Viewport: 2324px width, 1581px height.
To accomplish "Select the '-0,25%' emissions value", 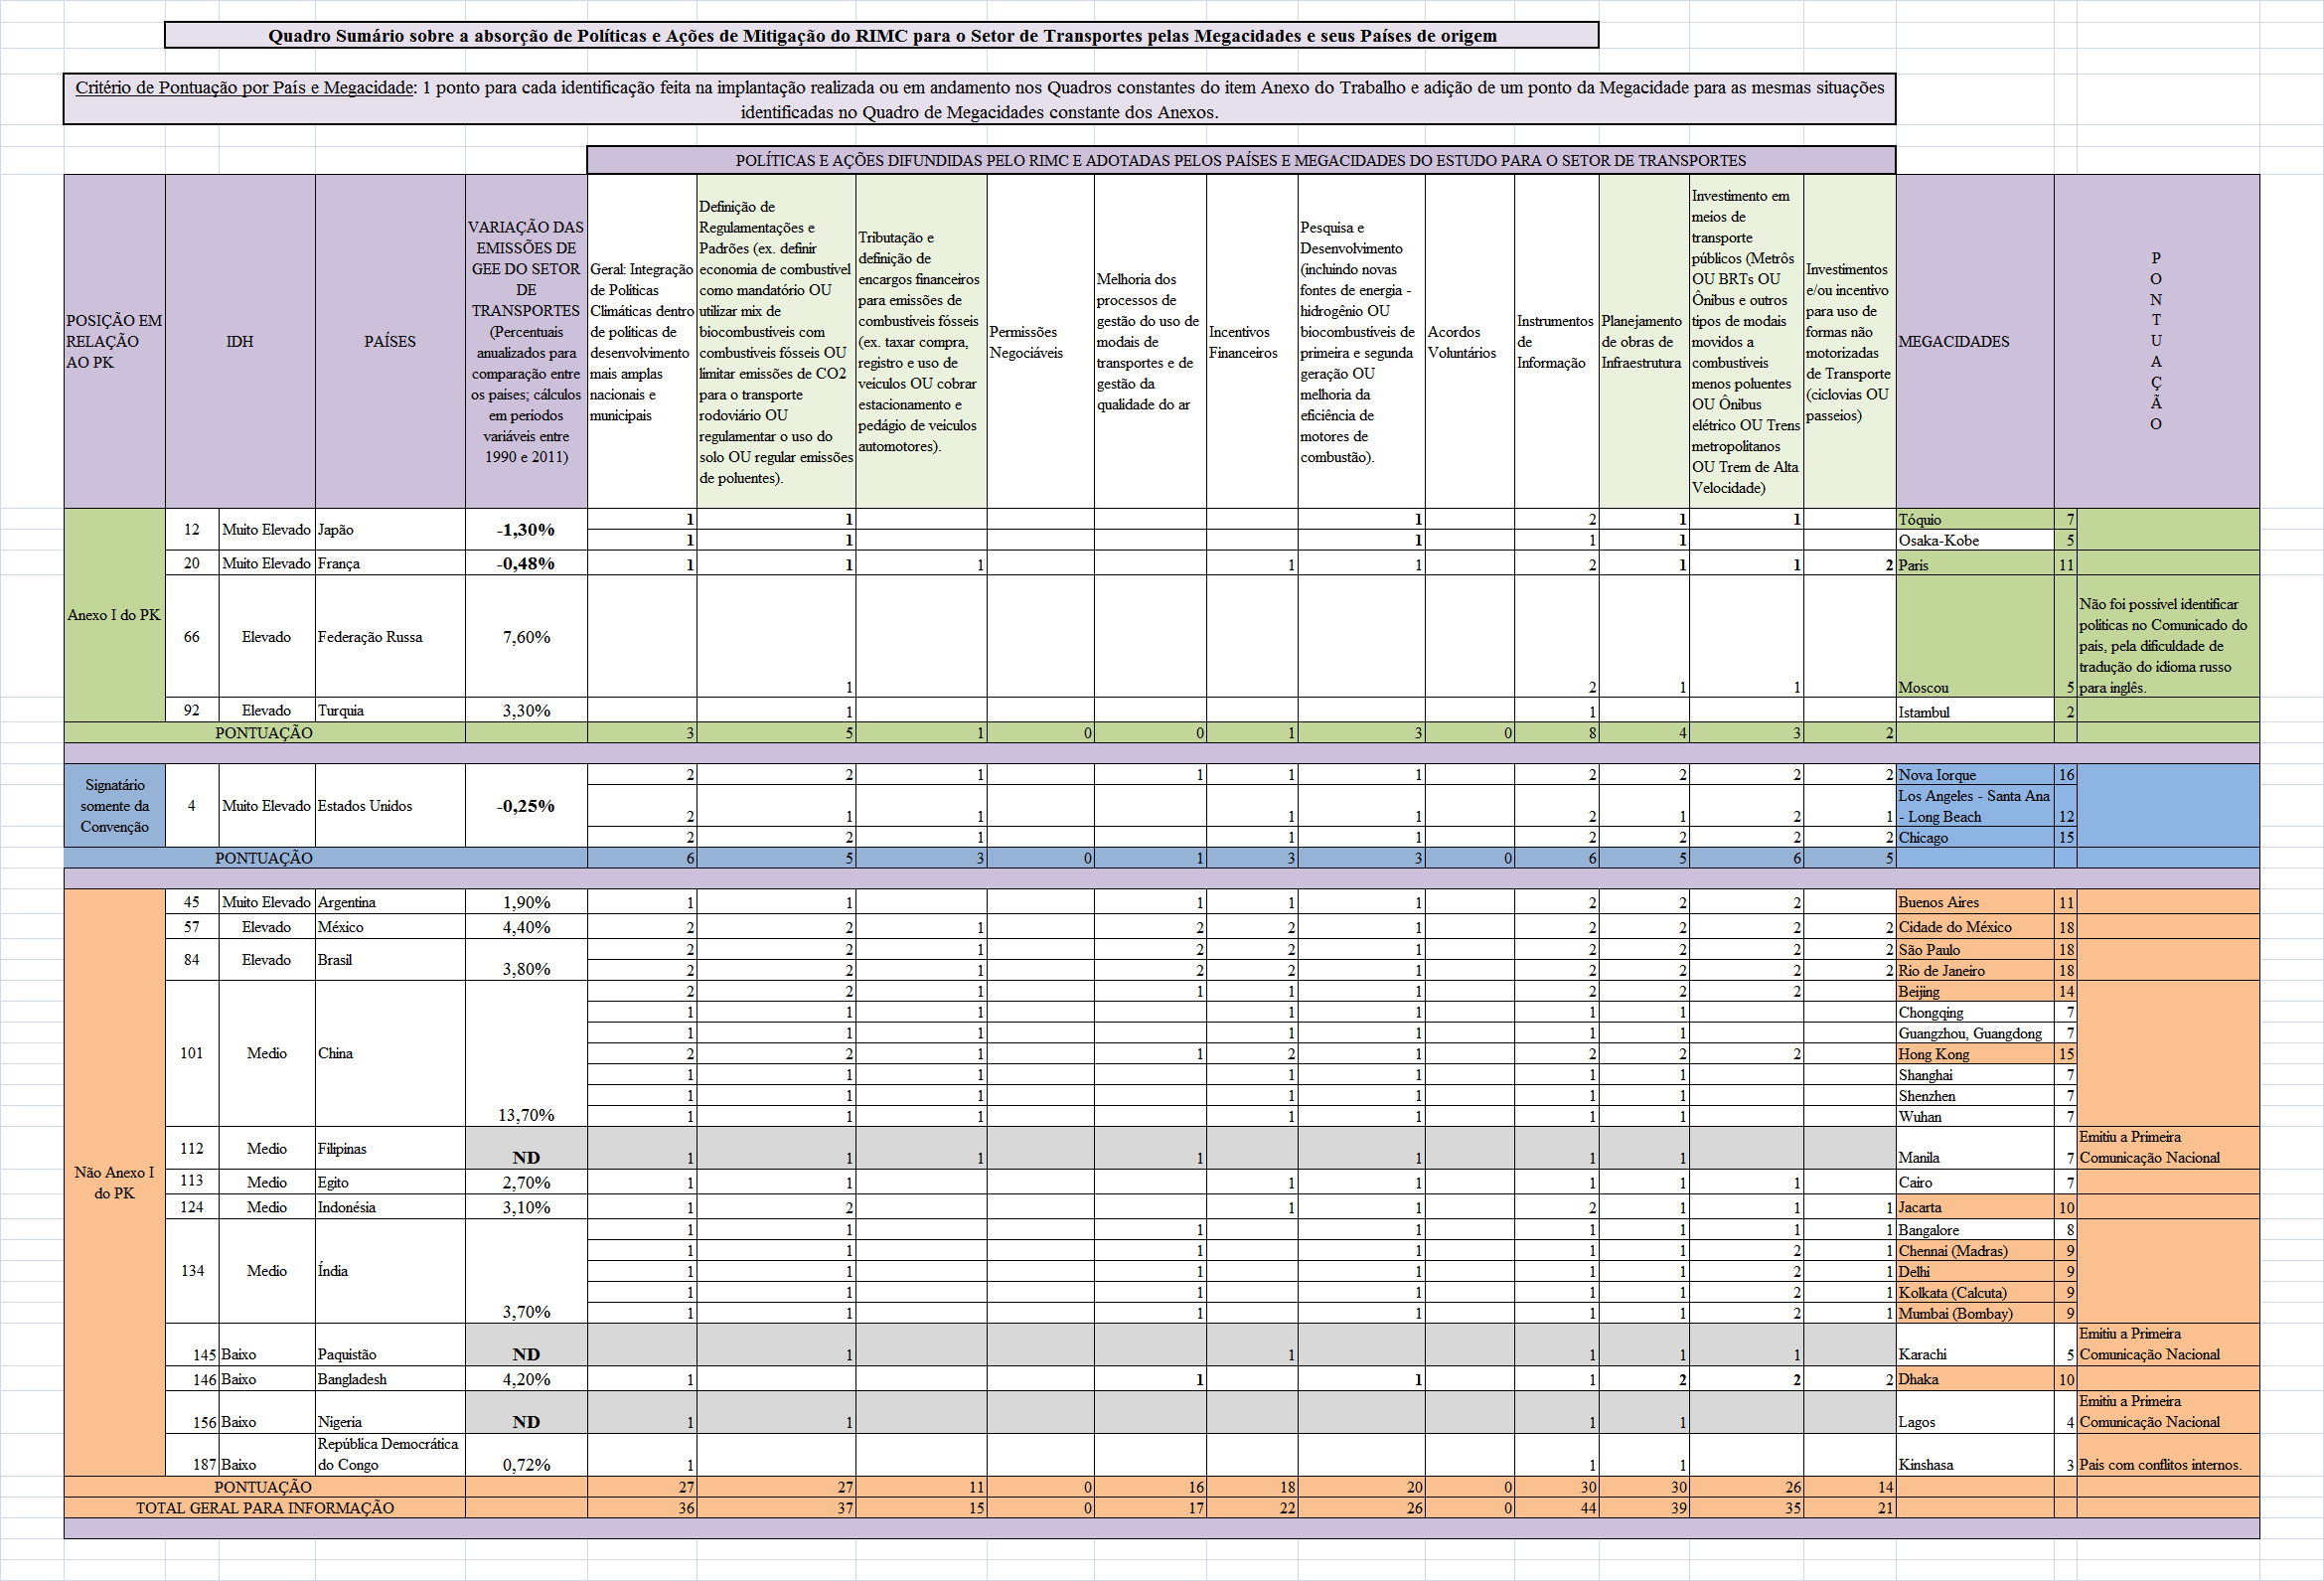I will 526,805.
